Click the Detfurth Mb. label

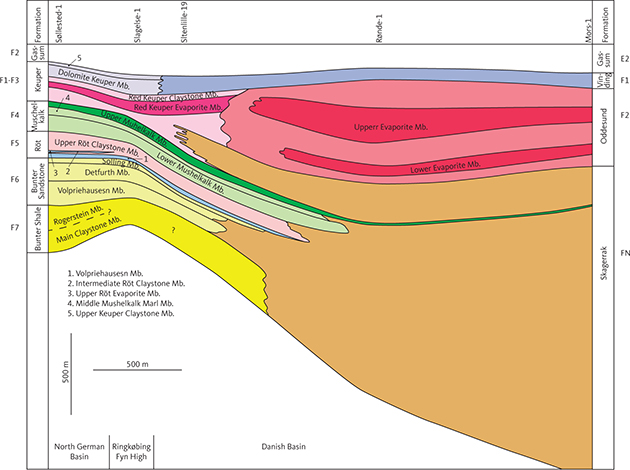[x=107, y=172]
